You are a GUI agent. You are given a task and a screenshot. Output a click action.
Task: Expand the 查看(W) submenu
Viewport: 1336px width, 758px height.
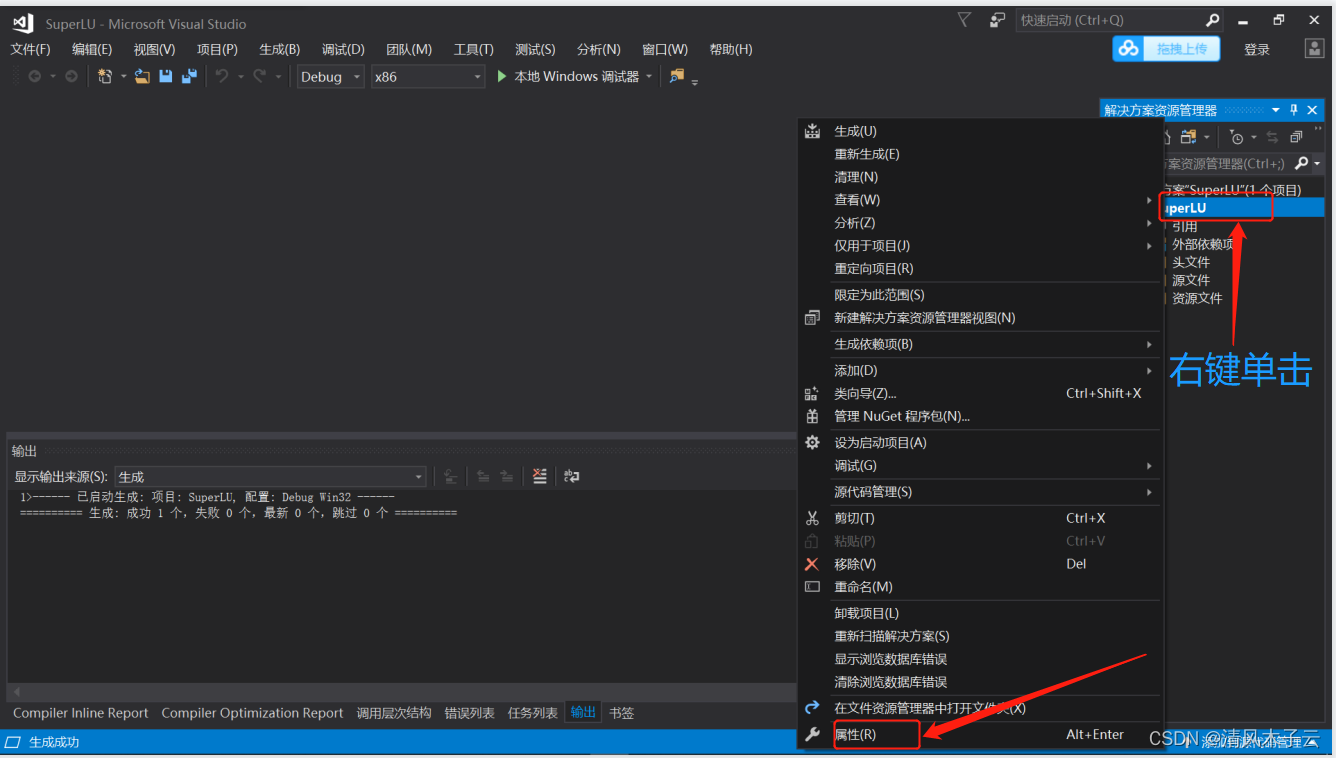tap(980, 200)
